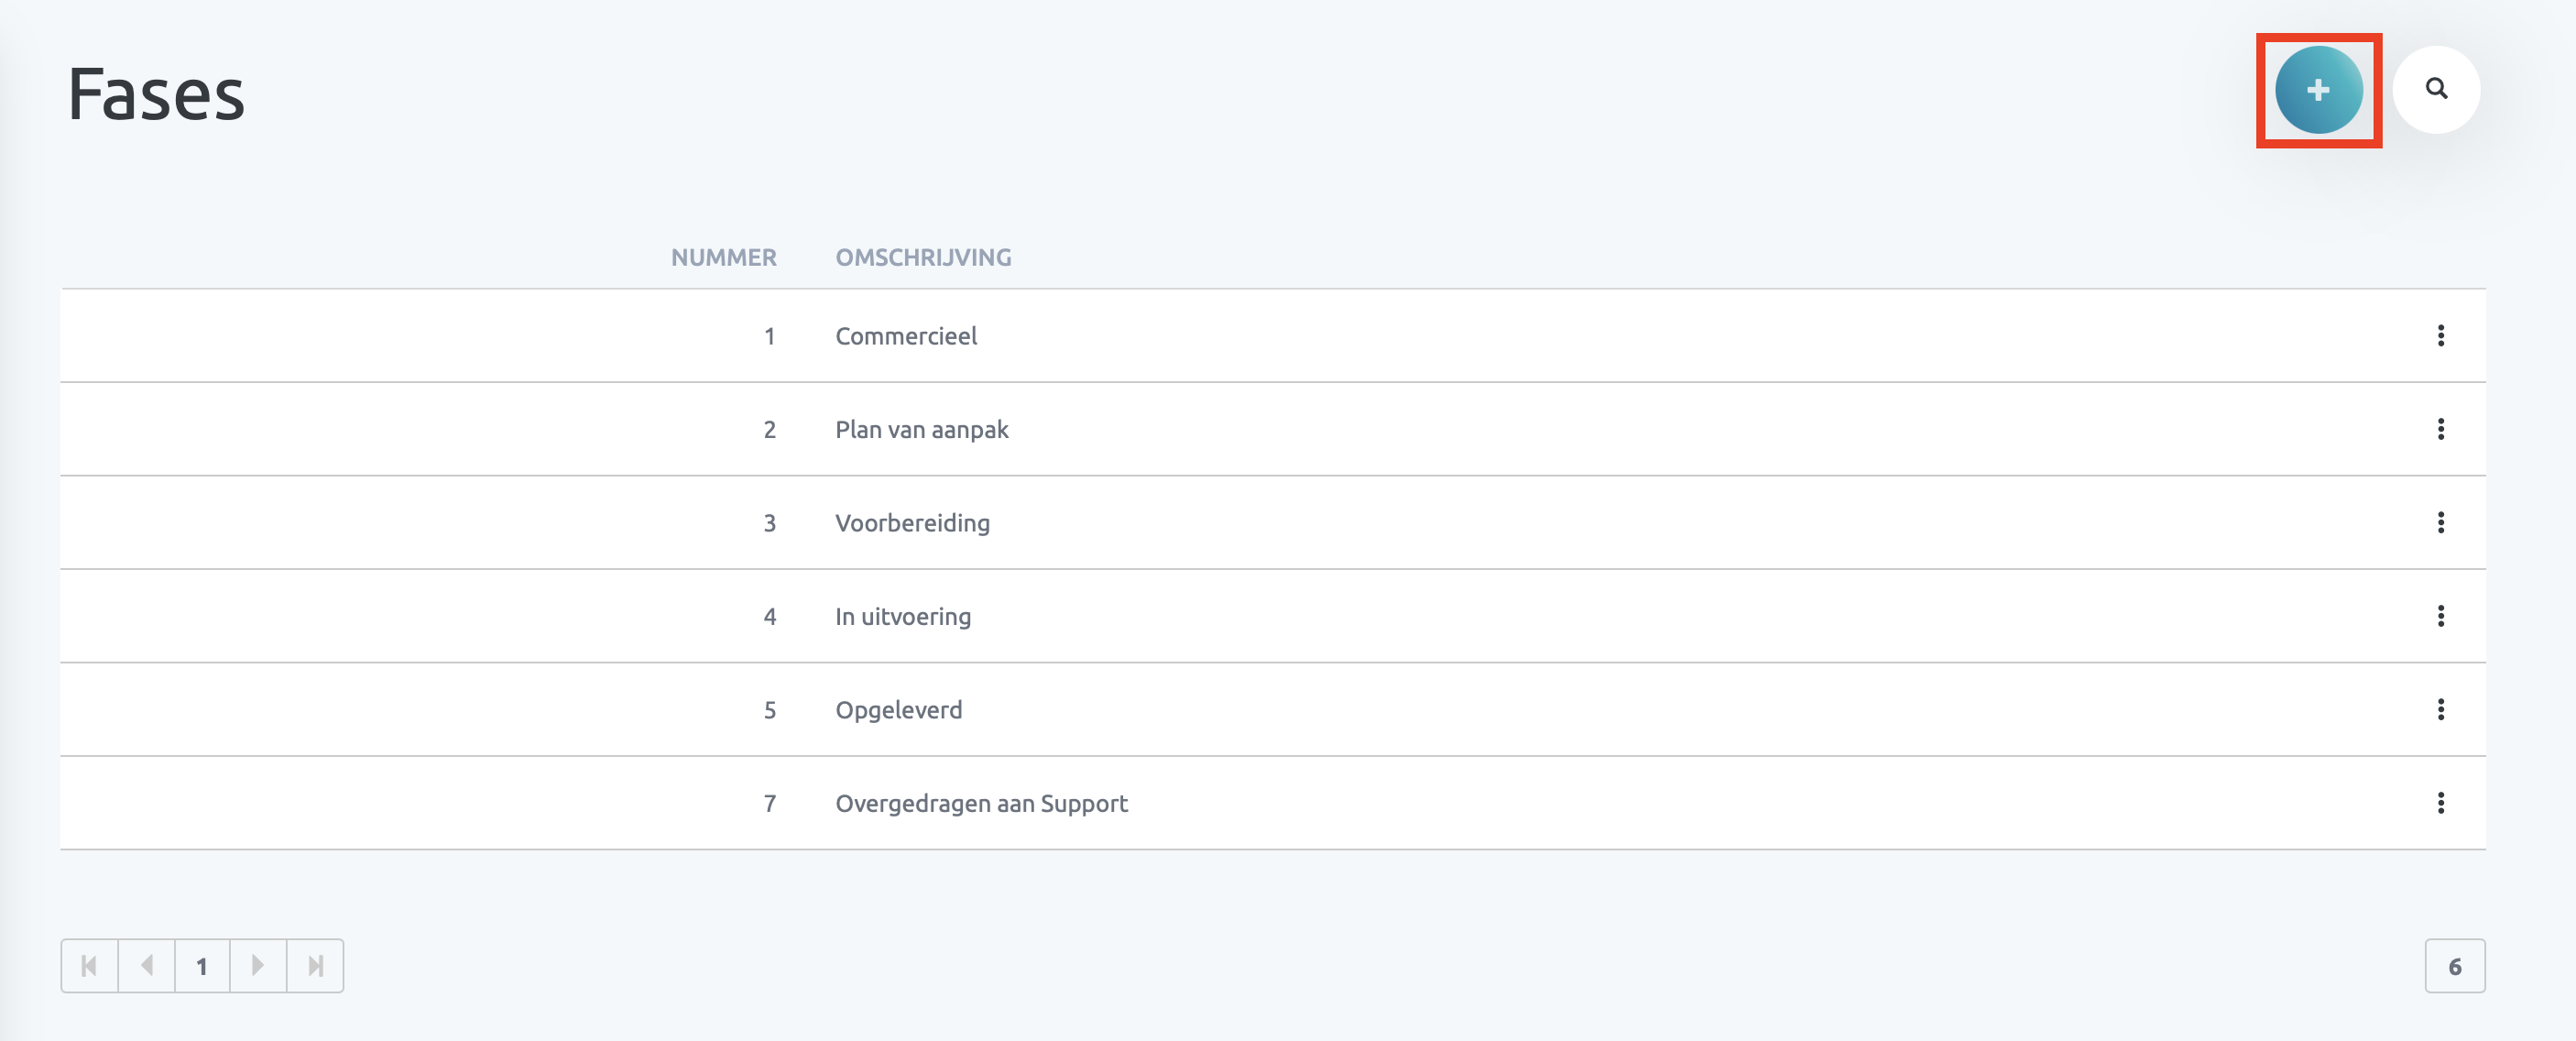This screenshot has height=1041, width=2576.
Task: Click the plus button to add a fase
Action: 2318,90
